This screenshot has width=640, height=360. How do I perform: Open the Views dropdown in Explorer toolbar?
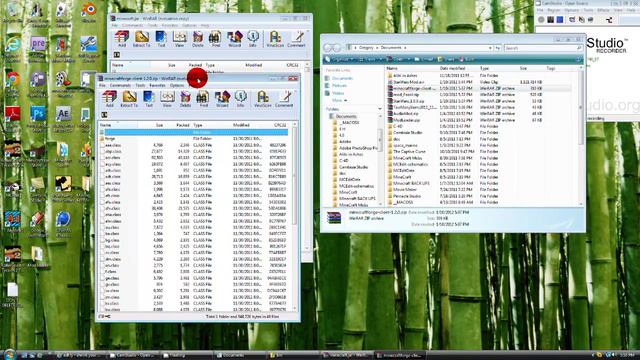[370, 60]
